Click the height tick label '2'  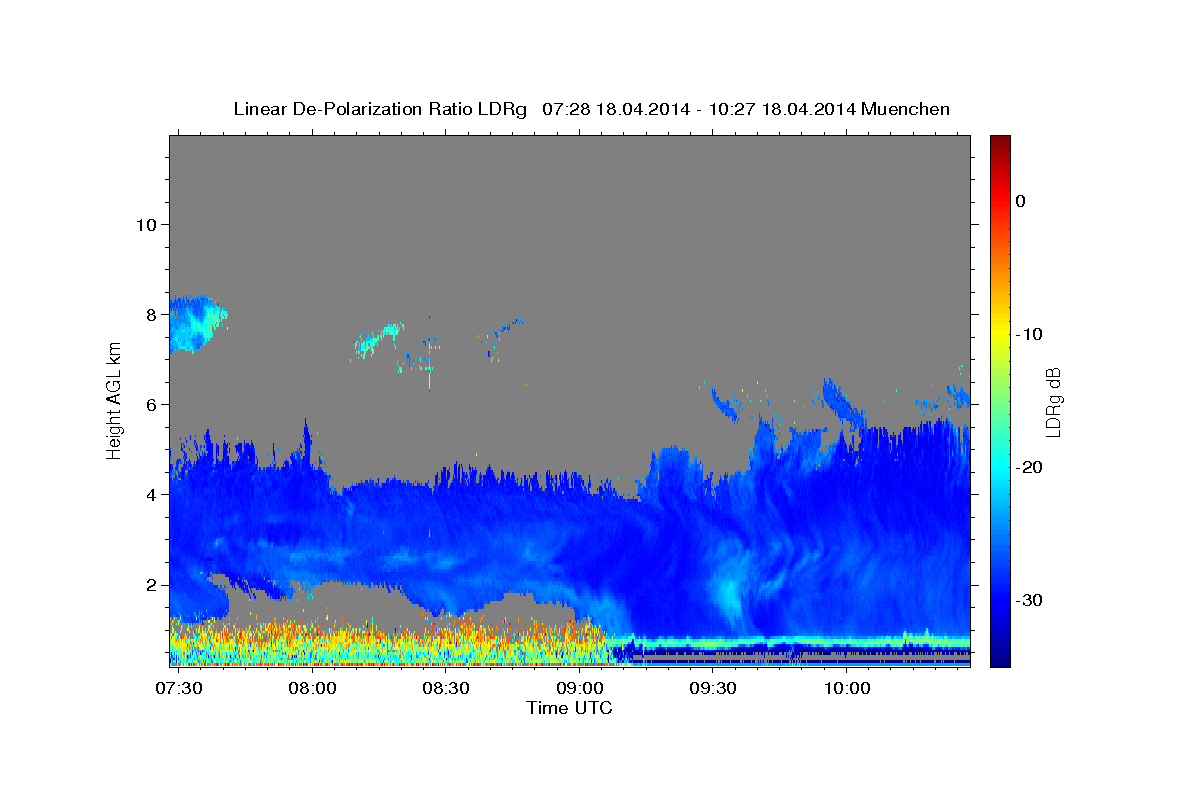(151, 585)
